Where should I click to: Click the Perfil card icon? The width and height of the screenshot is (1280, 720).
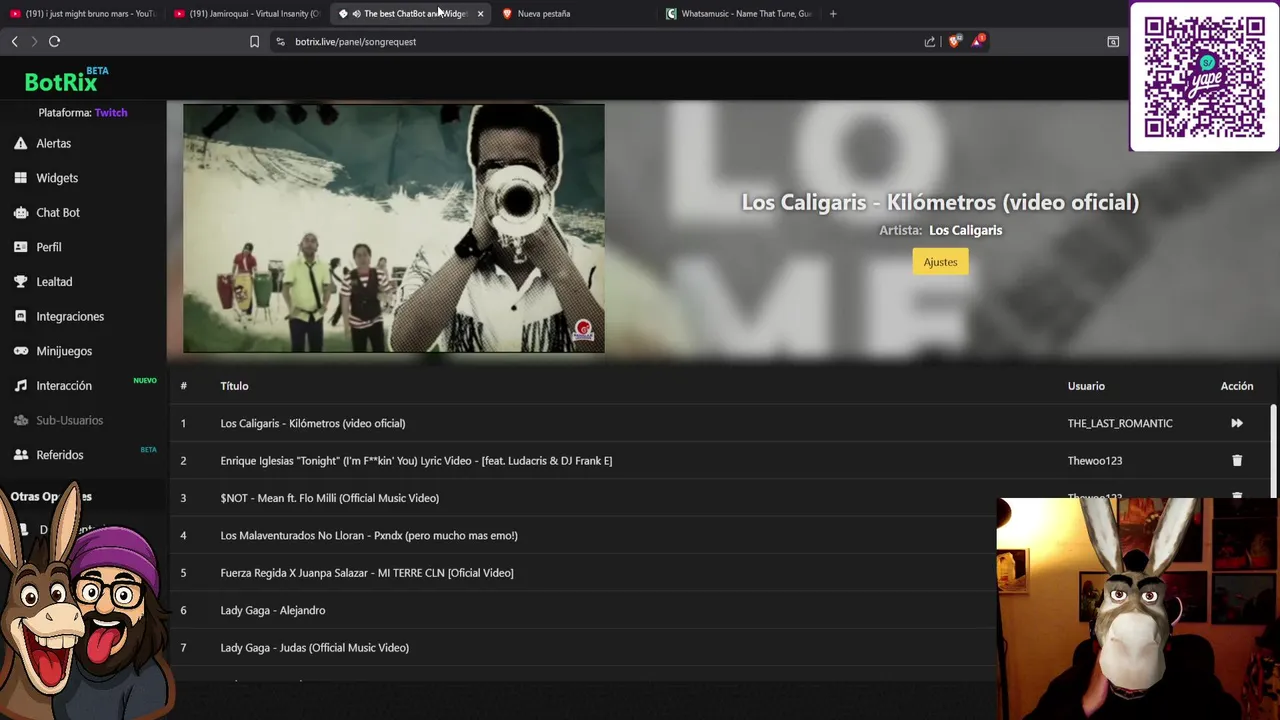click(x=20, y=247)
